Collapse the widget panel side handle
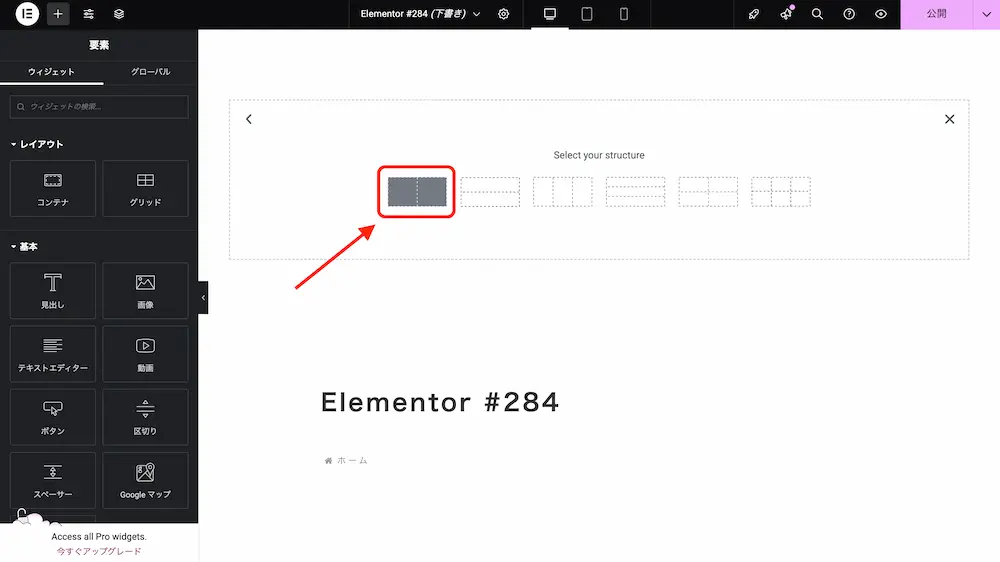This screenshot has width=1000, height=562. point(203,298)
